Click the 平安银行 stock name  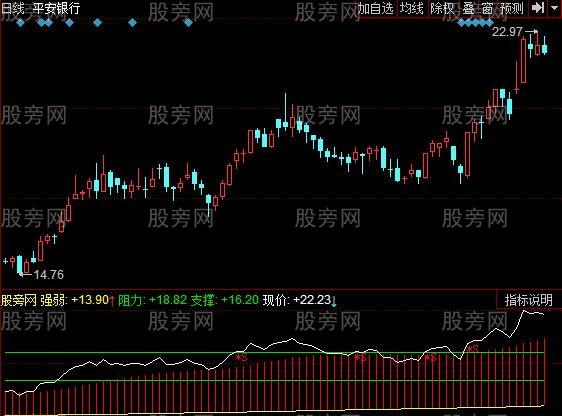57,8
